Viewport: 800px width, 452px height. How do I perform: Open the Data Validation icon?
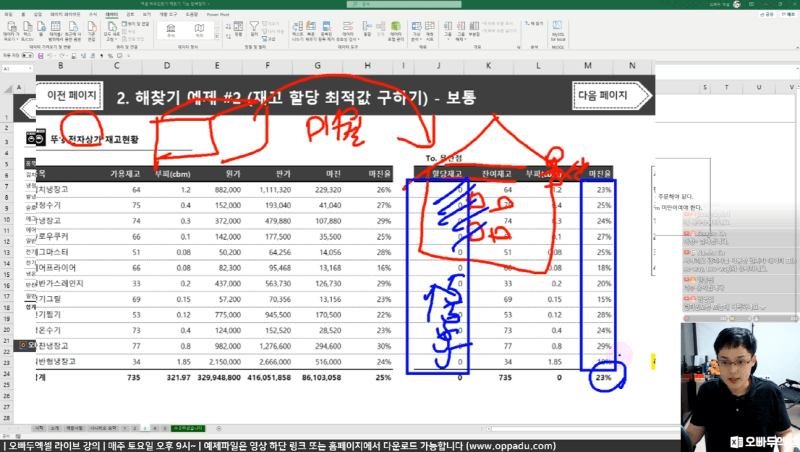[347, 31]
